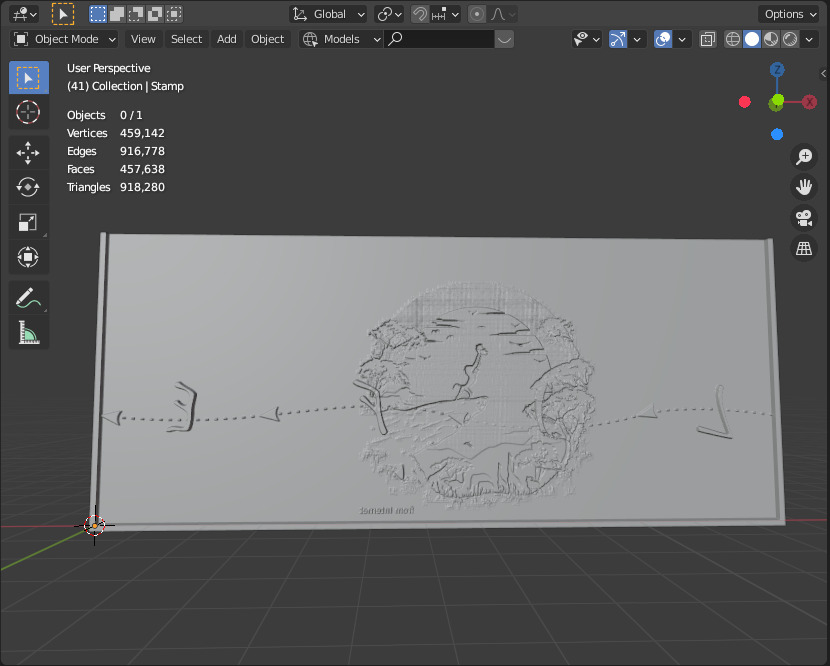830x666 pixels.
Task: Click the Zoom magnifier viewport button
Action: 804,157
